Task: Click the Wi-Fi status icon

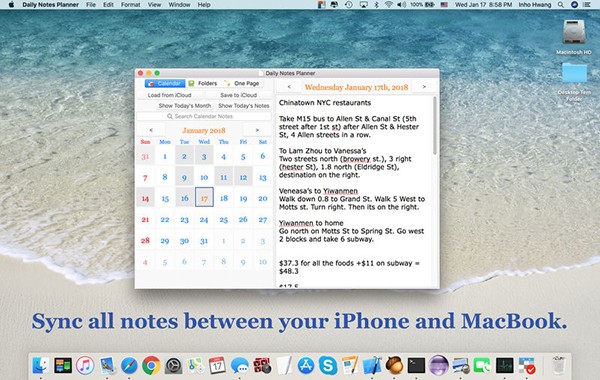Action: tap(389, 5)
